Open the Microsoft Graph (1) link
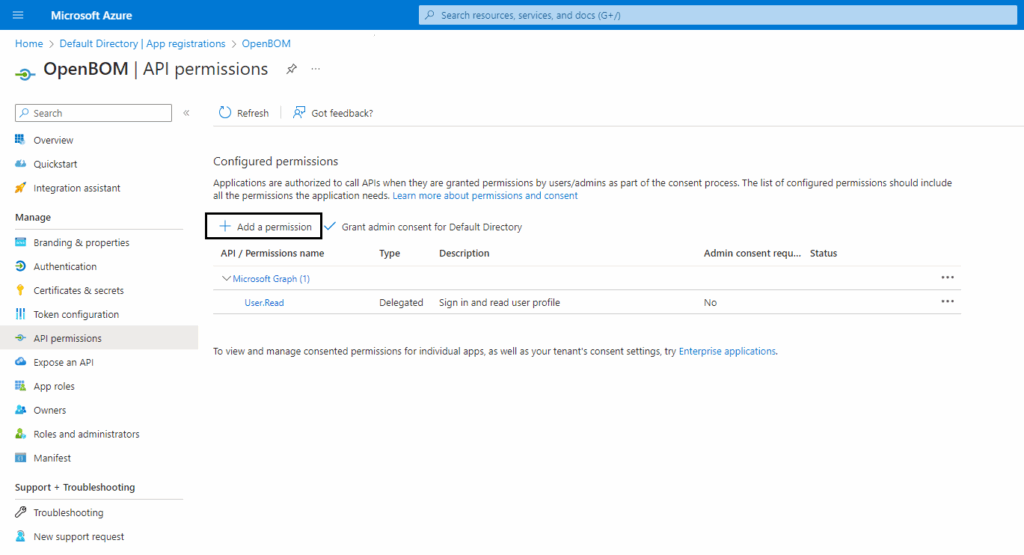The width and height of the screenshot is (1024, 555). [271, 278]
